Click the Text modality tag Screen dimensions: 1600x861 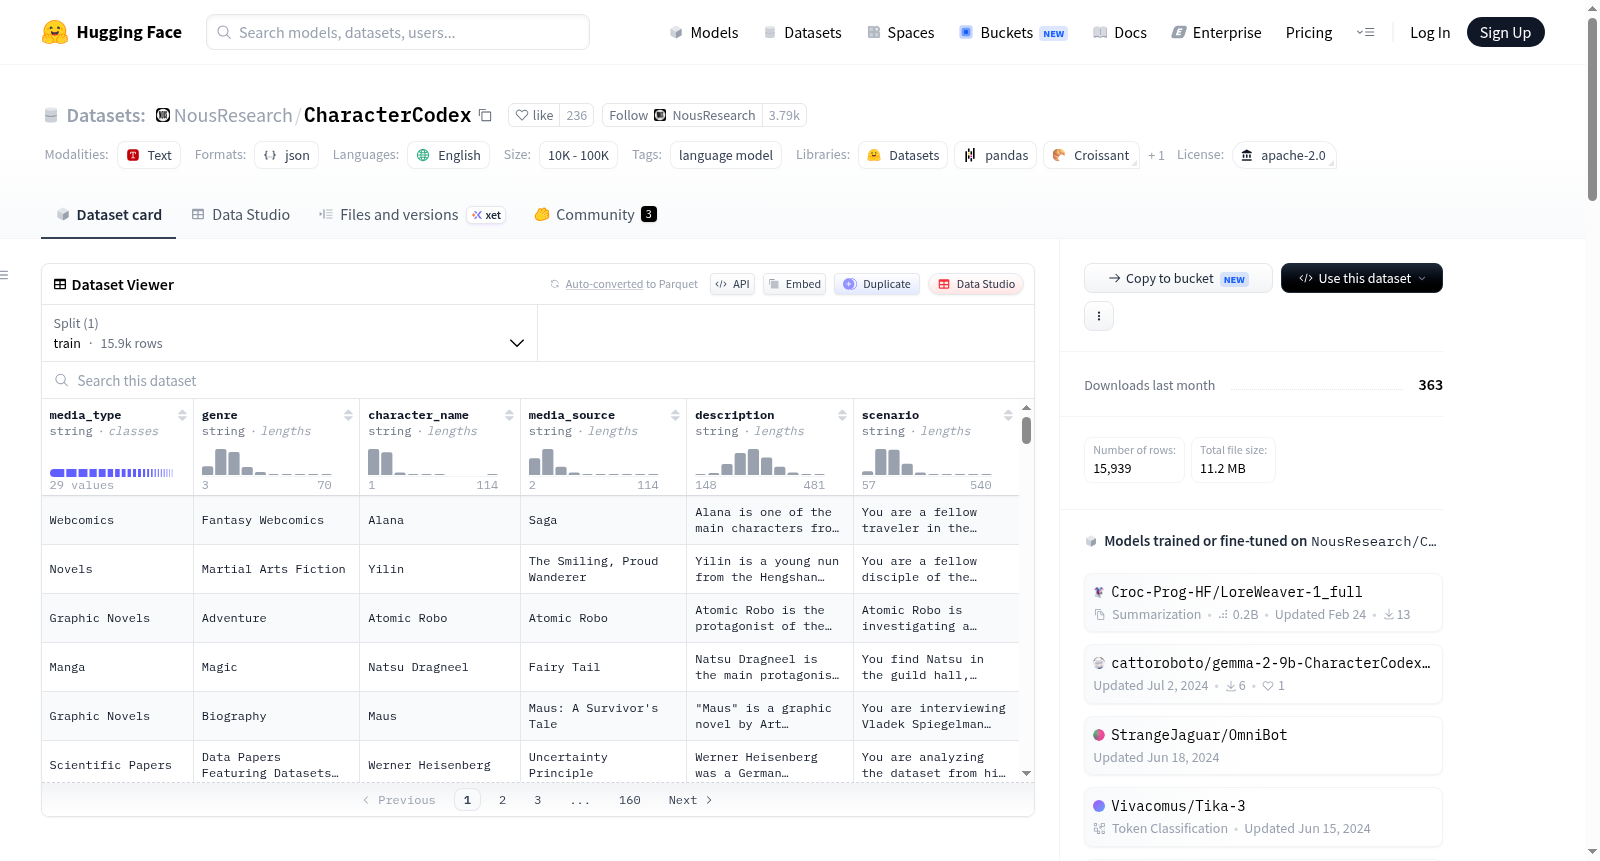149,155
